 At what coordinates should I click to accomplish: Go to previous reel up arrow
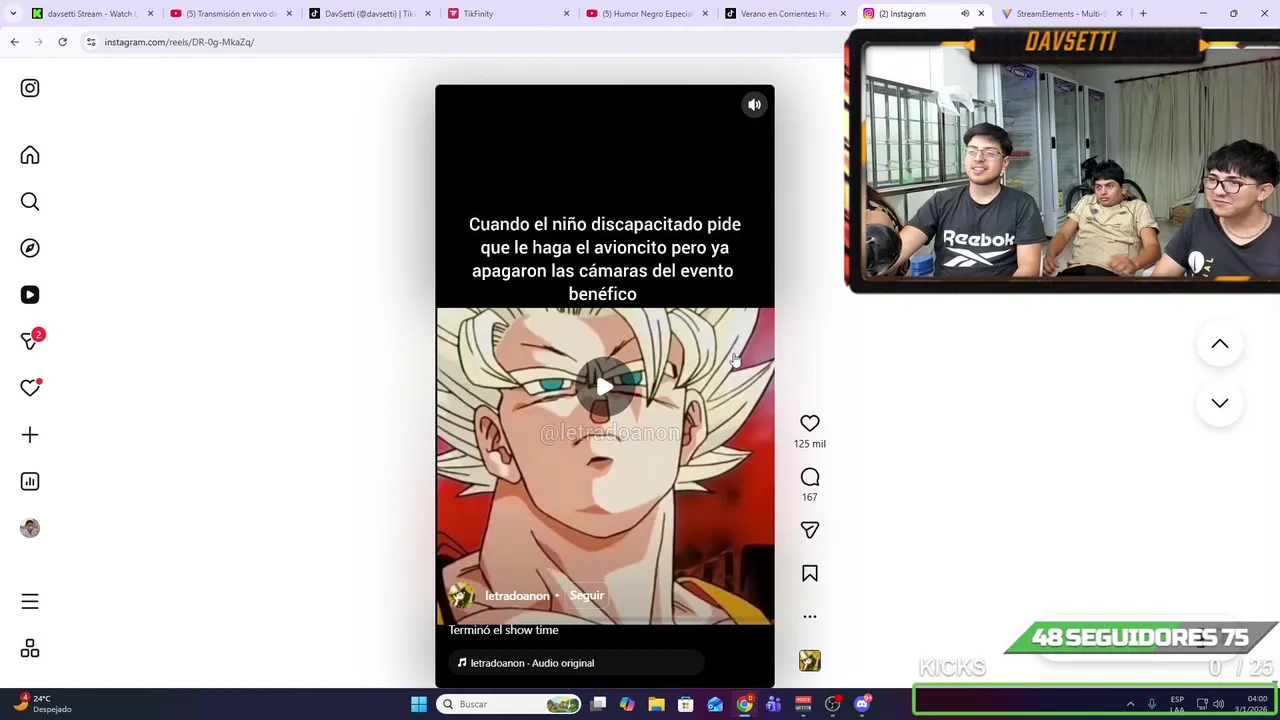1220,344
